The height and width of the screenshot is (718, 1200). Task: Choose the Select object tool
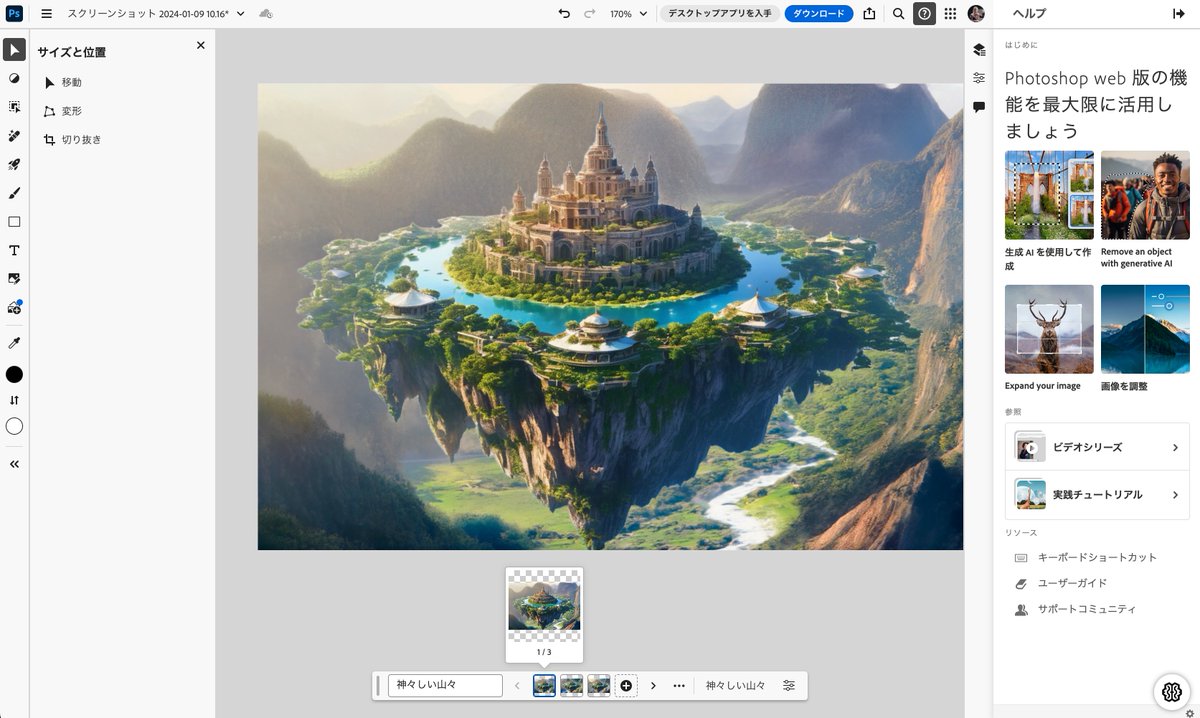pyautogui.click(x=14, y=107)
